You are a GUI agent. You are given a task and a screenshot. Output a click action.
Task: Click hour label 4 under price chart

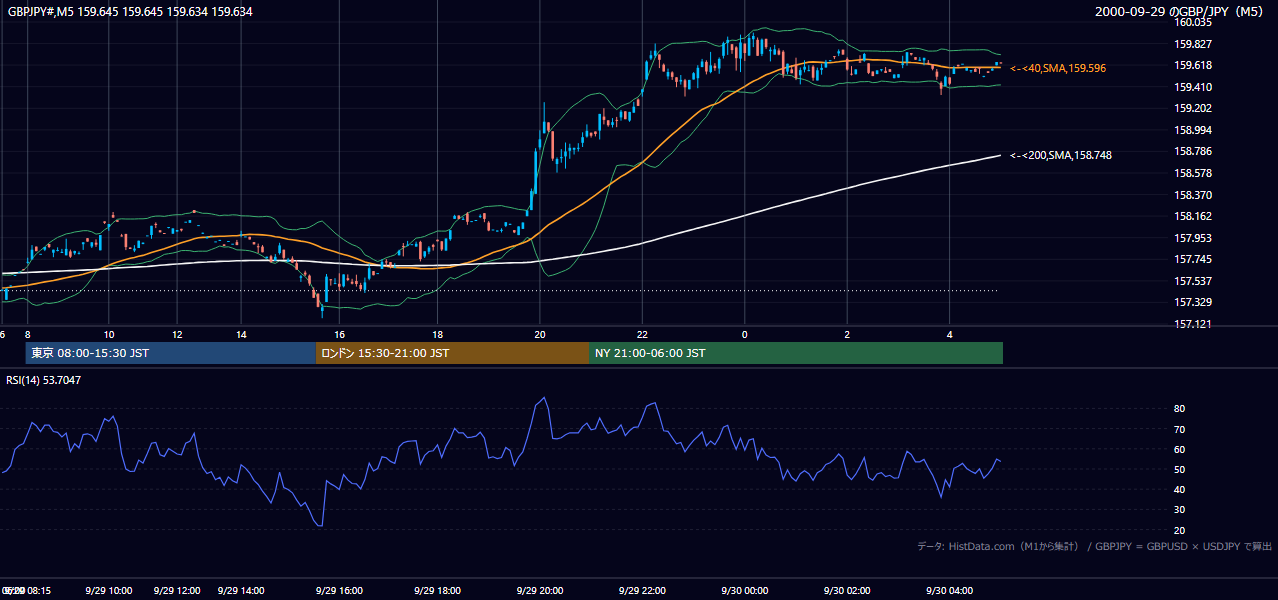[x=949, y=335]
